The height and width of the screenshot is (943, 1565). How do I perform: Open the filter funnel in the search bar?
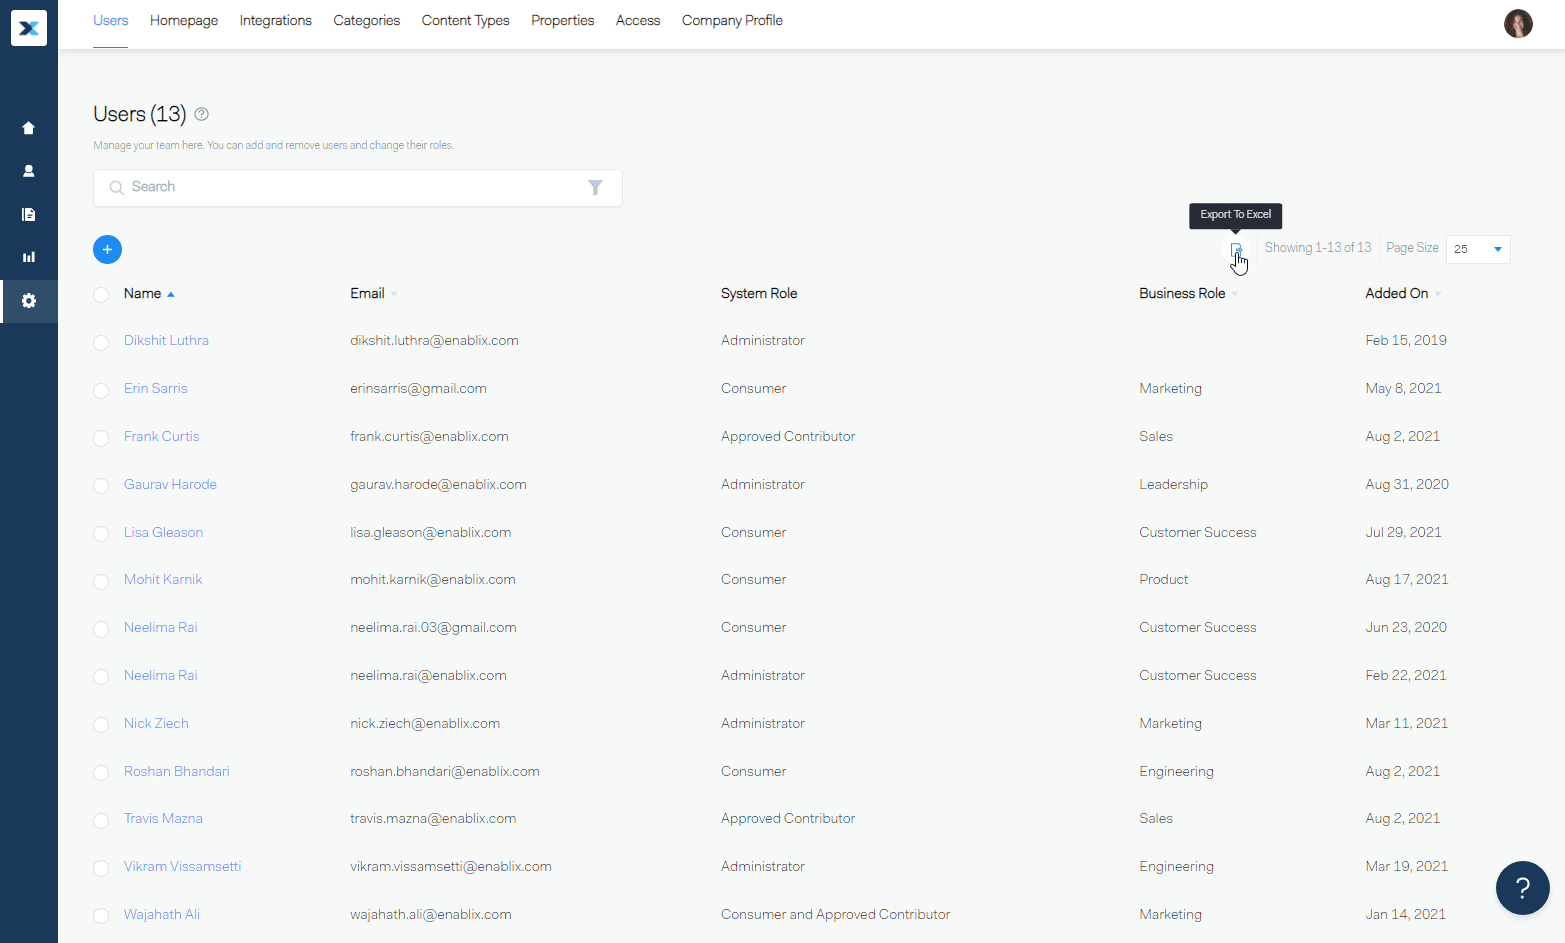596,187
